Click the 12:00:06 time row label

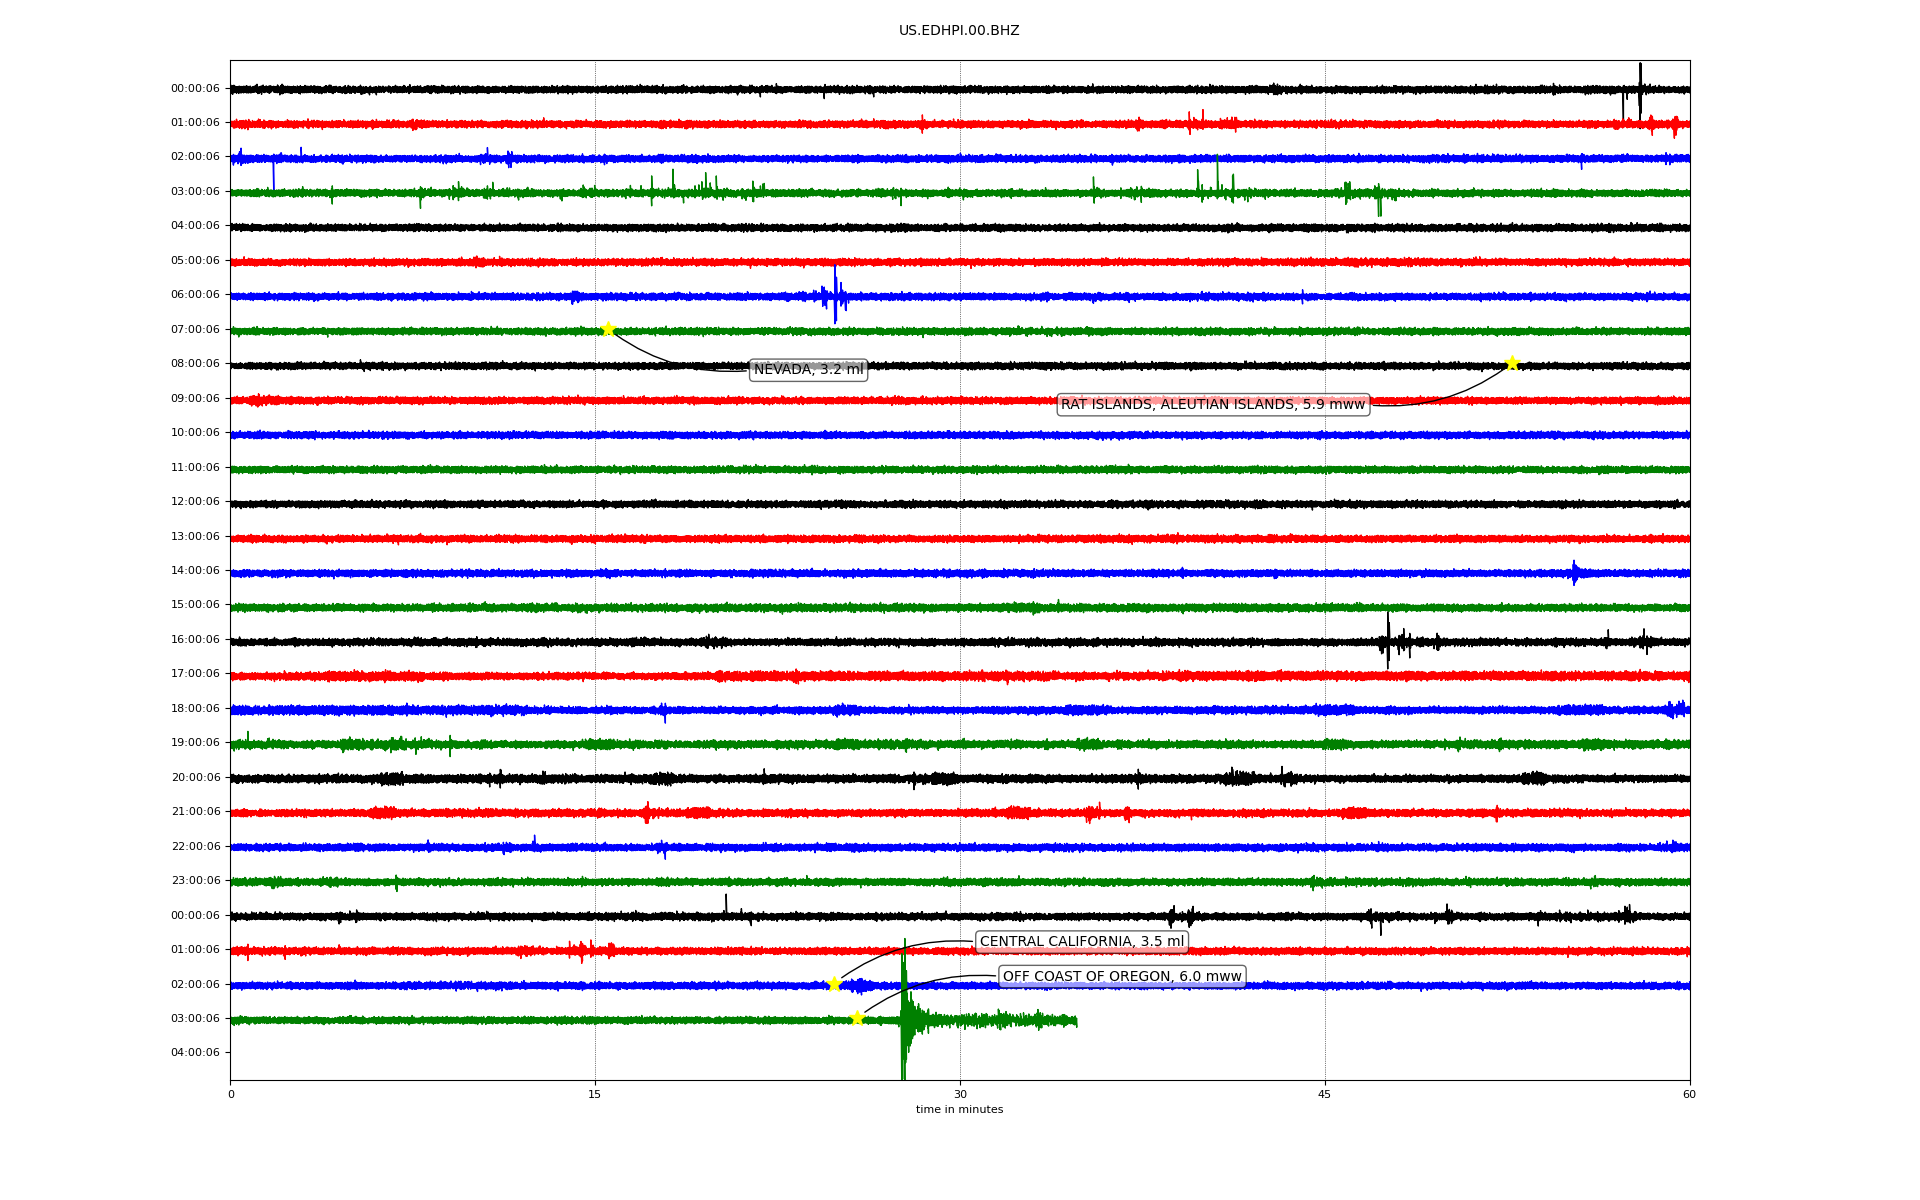[x=195, y=502]
